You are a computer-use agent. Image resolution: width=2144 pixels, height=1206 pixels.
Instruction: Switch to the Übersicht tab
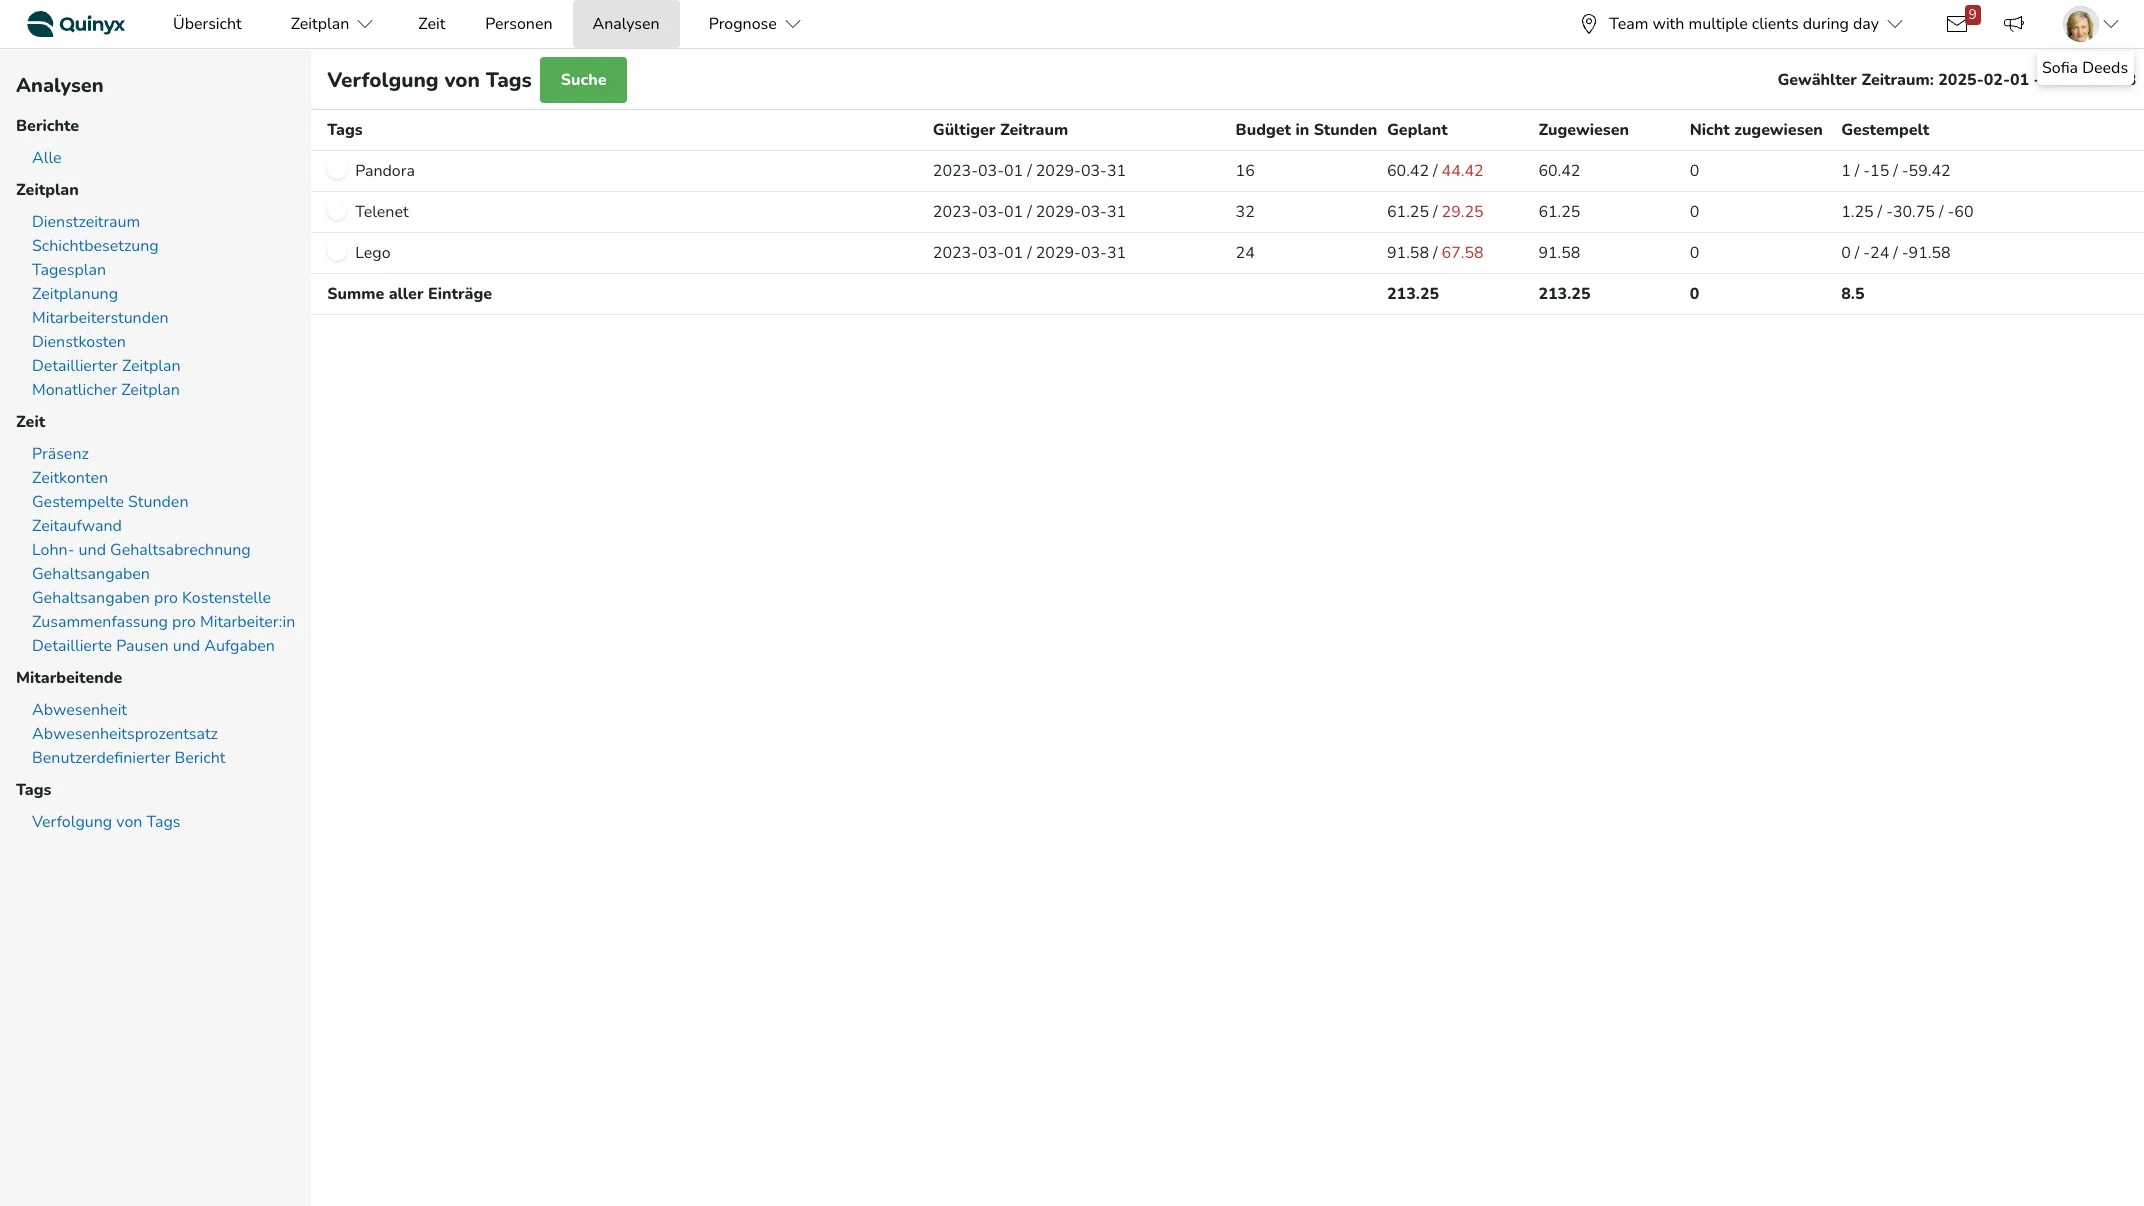point(207,24)
